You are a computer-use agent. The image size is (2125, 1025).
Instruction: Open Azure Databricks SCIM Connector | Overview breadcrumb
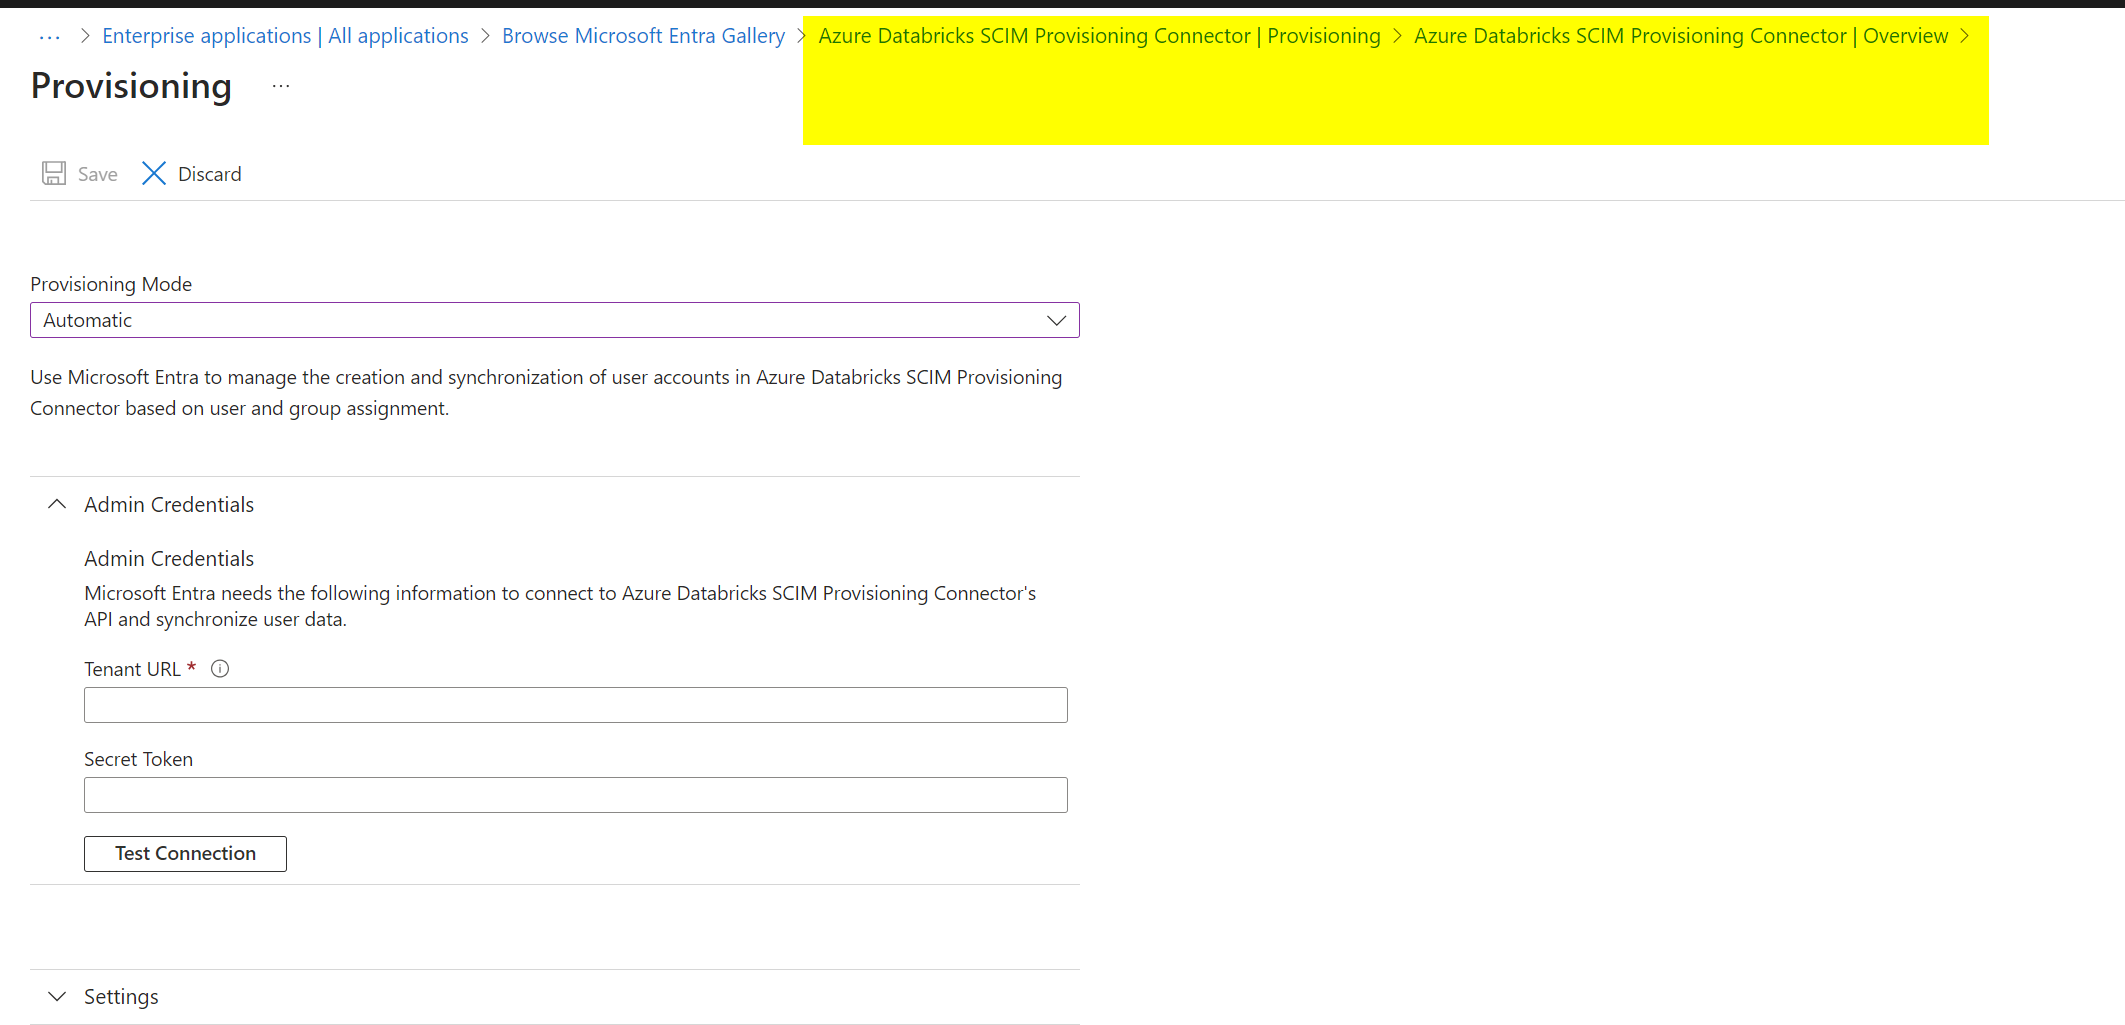pyautogui.click(x=1681, y=36)
